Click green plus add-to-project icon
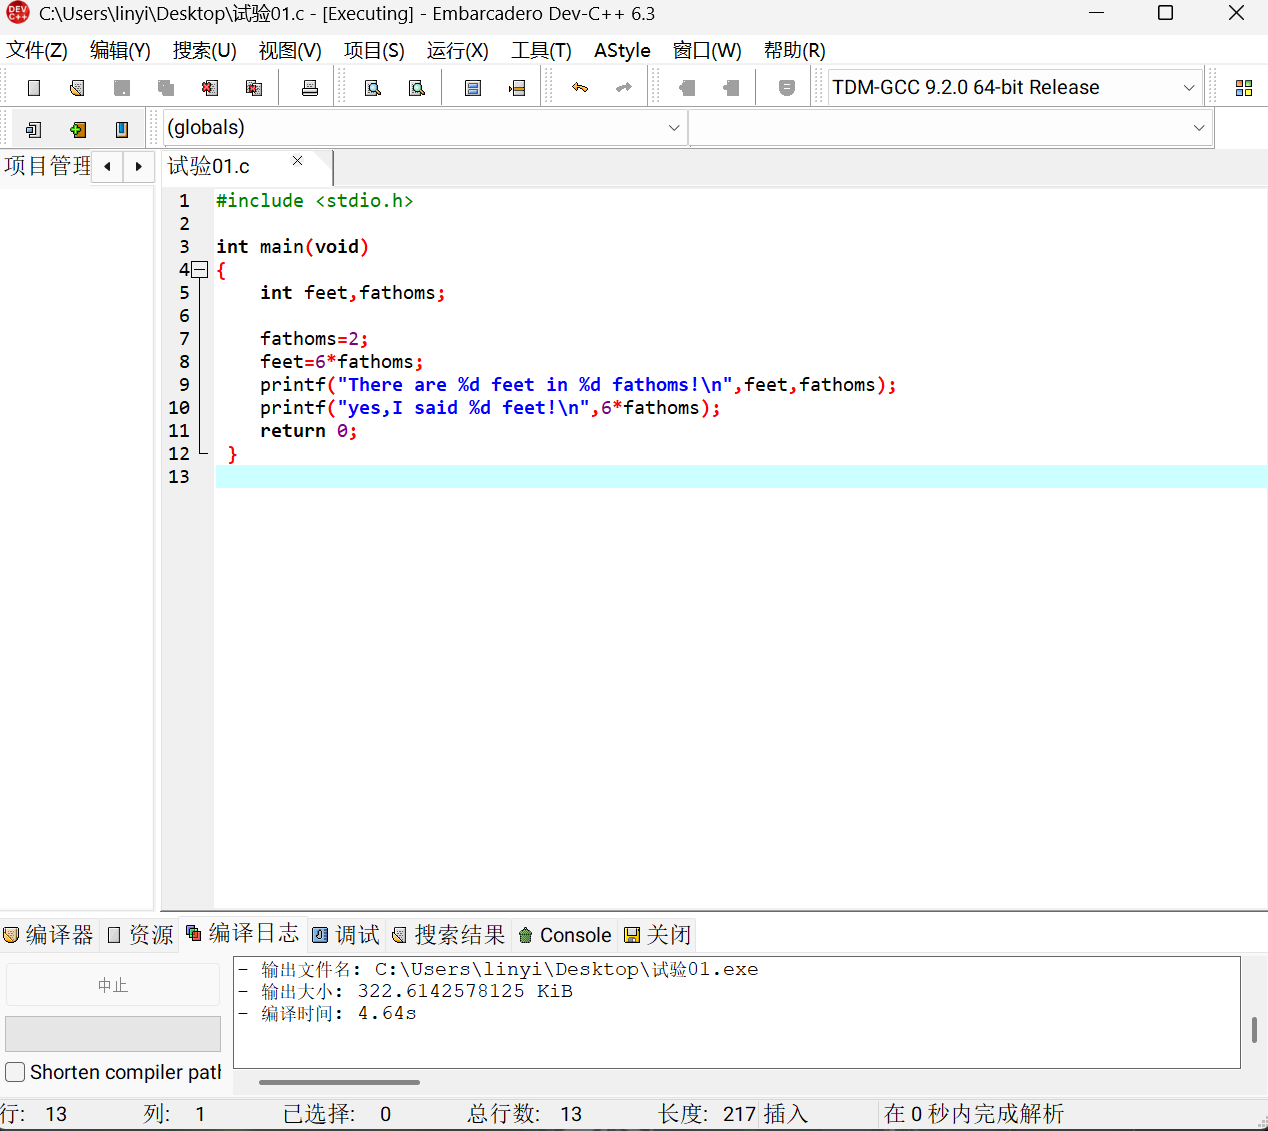 click(78, 129)
